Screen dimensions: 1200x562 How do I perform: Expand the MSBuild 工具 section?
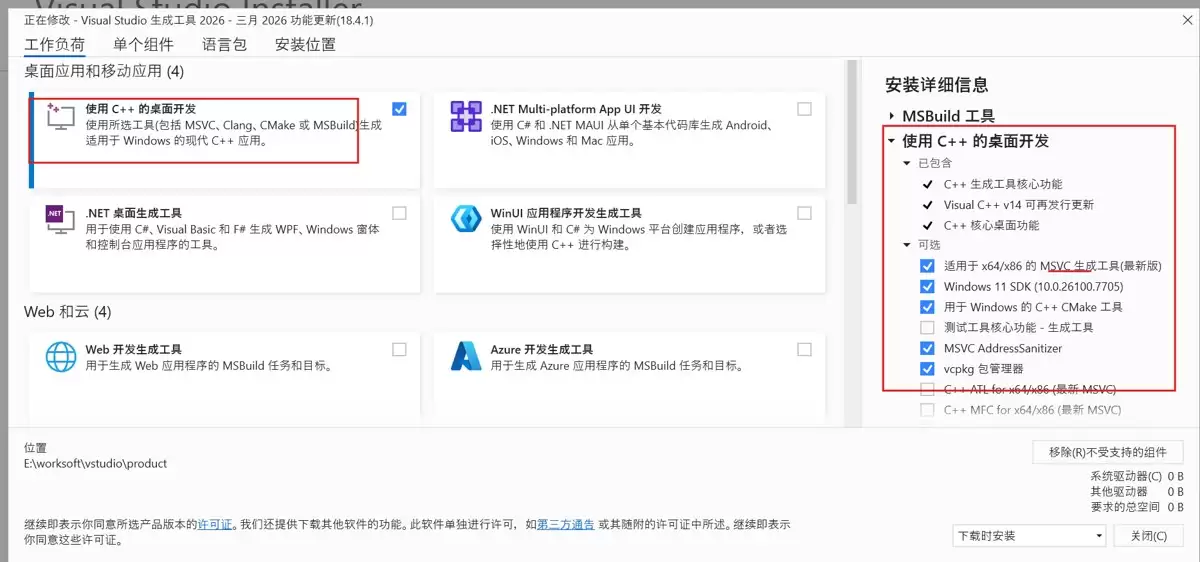click(x=892, y=116)
